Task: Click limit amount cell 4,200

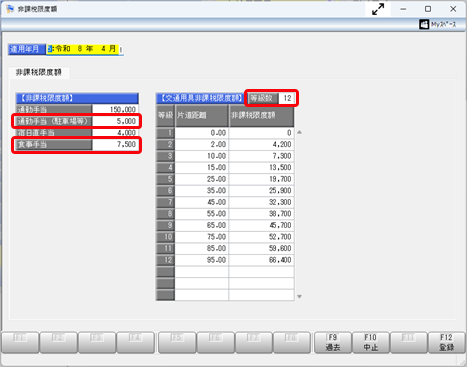Action: 261,144
